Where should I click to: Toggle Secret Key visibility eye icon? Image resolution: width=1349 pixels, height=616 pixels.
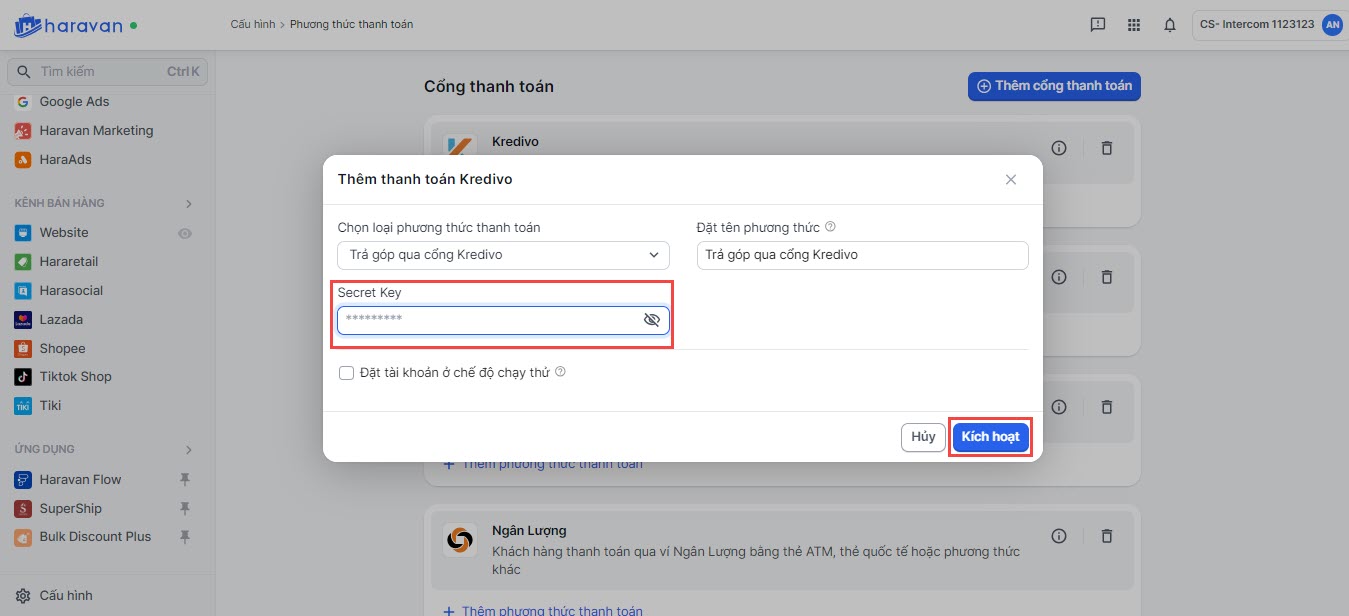[652, 320]
